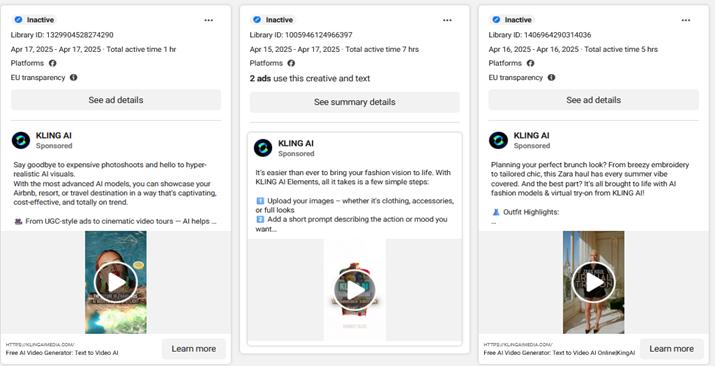Open the three-dot menu on ad 1406964290314036

click(x=686, y=20)
